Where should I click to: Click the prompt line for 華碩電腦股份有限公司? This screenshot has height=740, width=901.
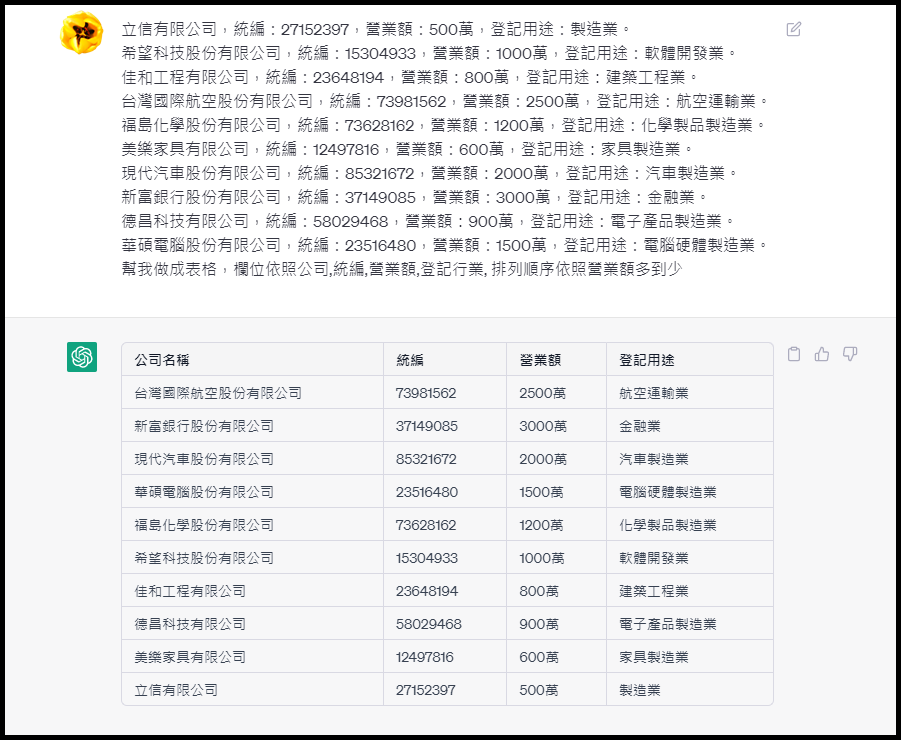click(445, 245)
